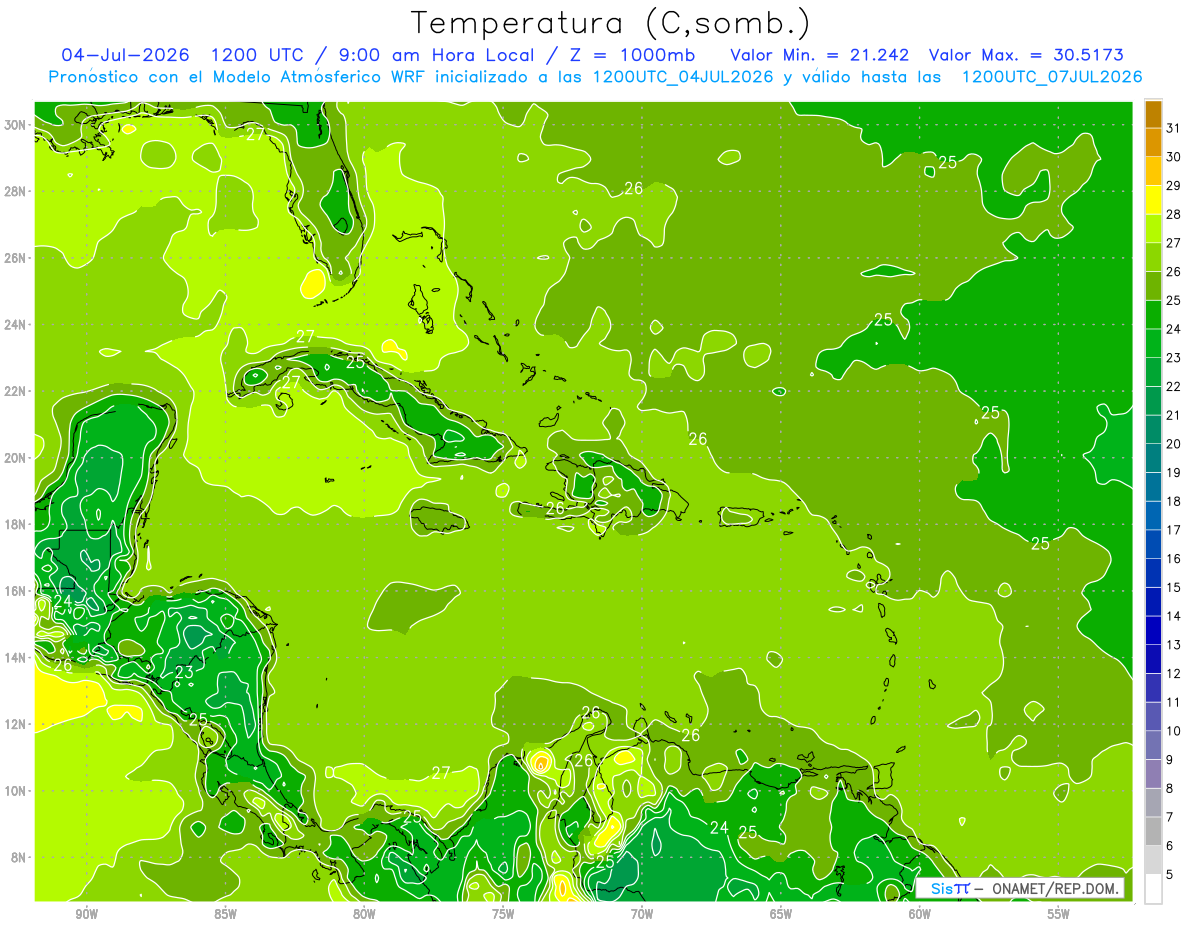The width and height of the screenshot is (1200, 927).
Task: Click the '30N' latitude axis label
Action: point(16,124)
